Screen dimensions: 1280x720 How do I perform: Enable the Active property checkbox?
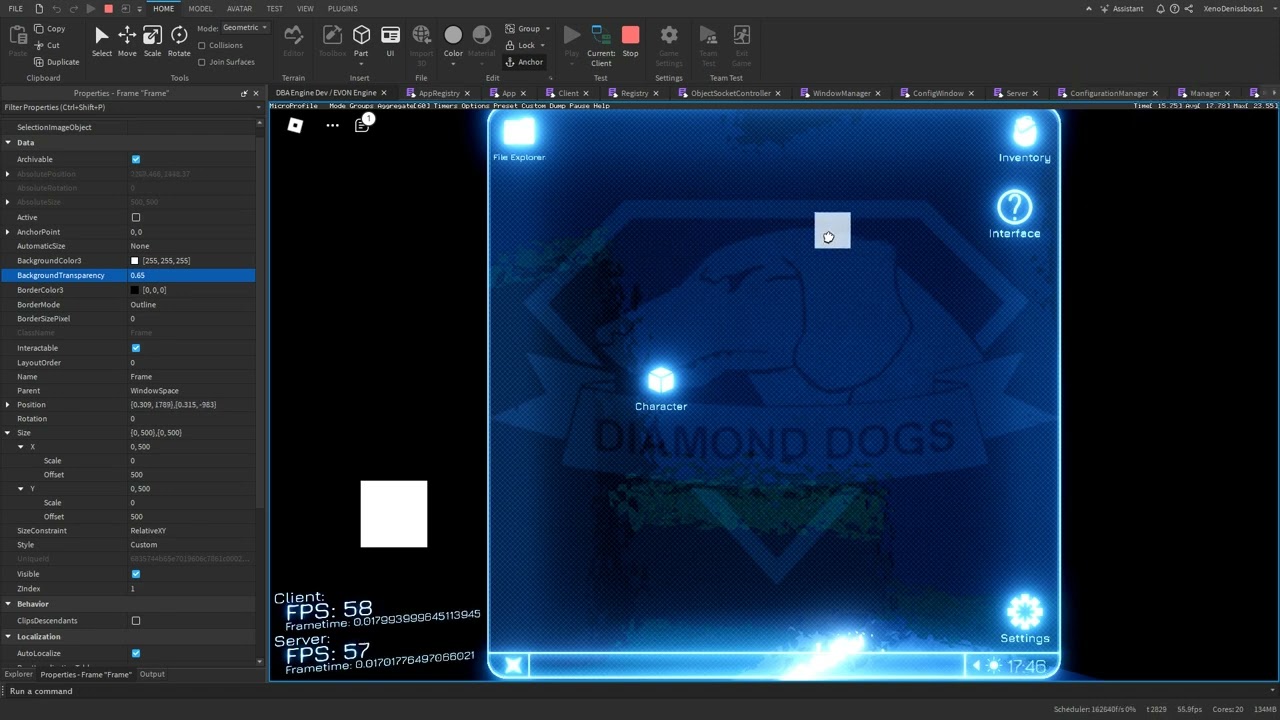click(x=136, y=217)
